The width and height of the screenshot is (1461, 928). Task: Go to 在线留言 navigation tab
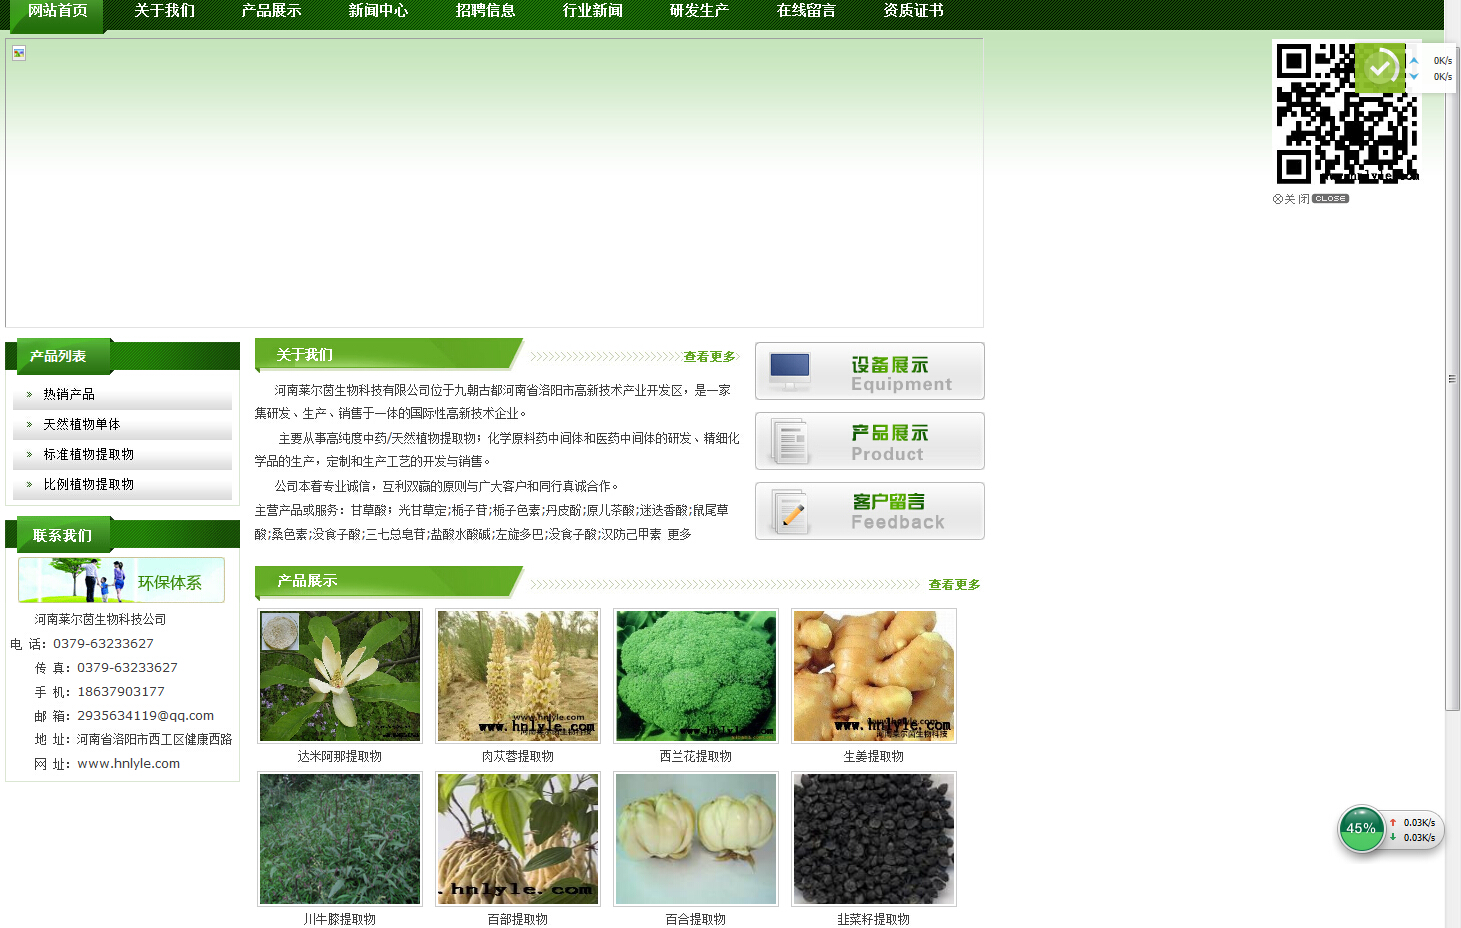tap(807, 11)
